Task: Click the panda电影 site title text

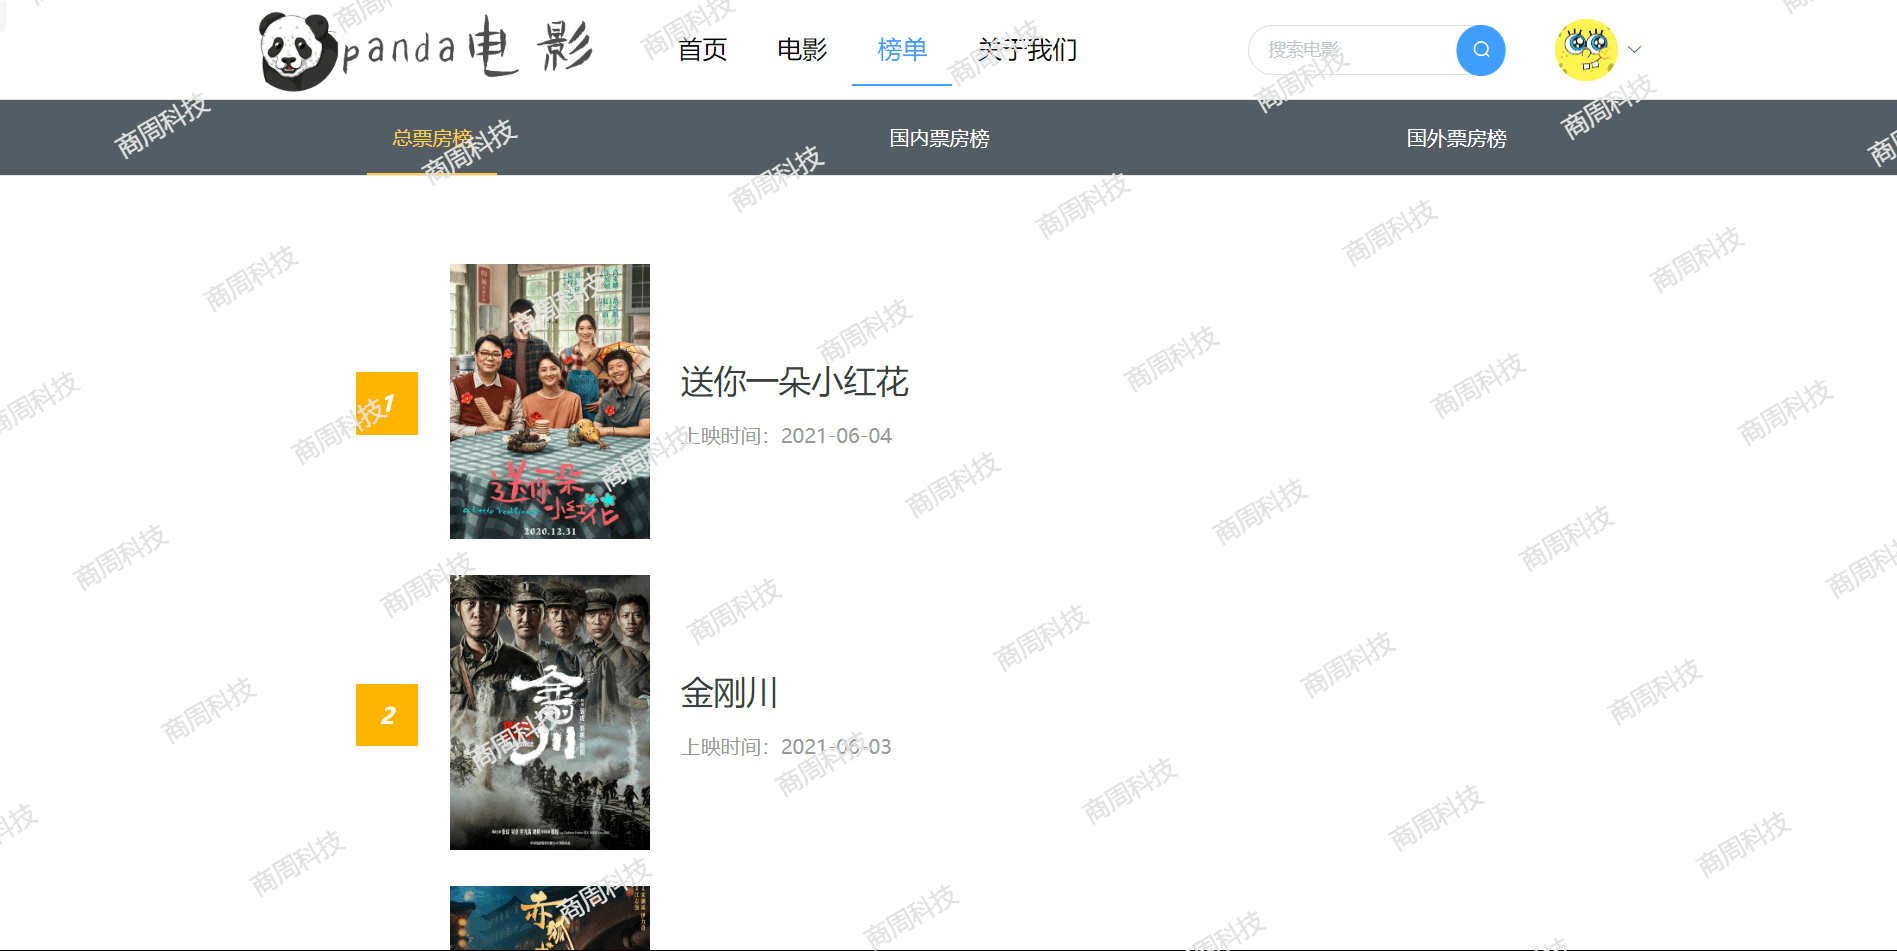Action: (x=468, y=48)
